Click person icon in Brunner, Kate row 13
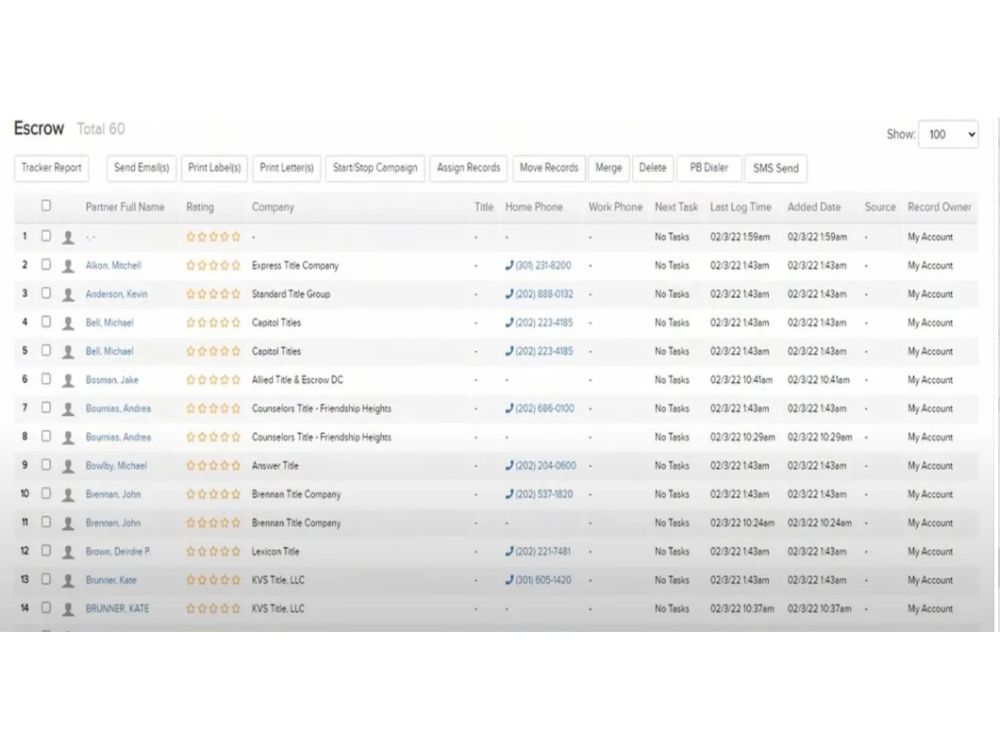The image size is (1000, 750). coord(68,581)
